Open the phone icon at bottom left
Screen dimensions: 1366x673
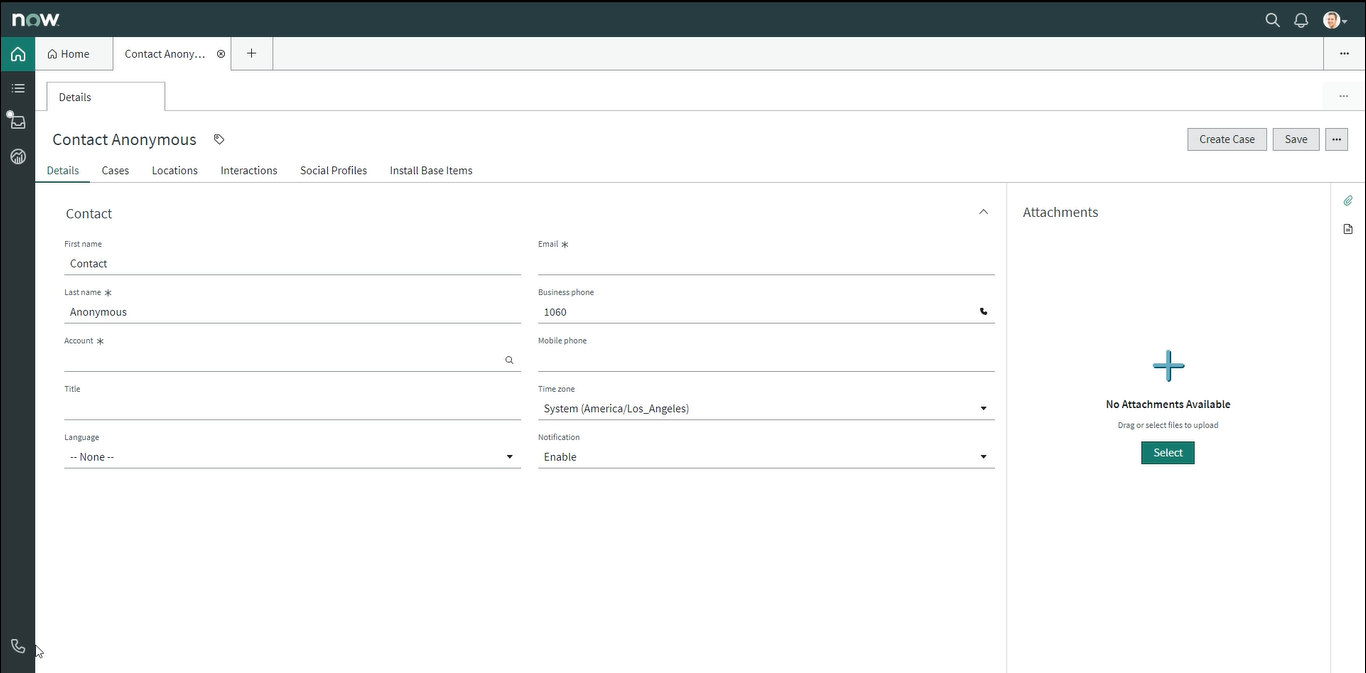(x=18, y=646)
